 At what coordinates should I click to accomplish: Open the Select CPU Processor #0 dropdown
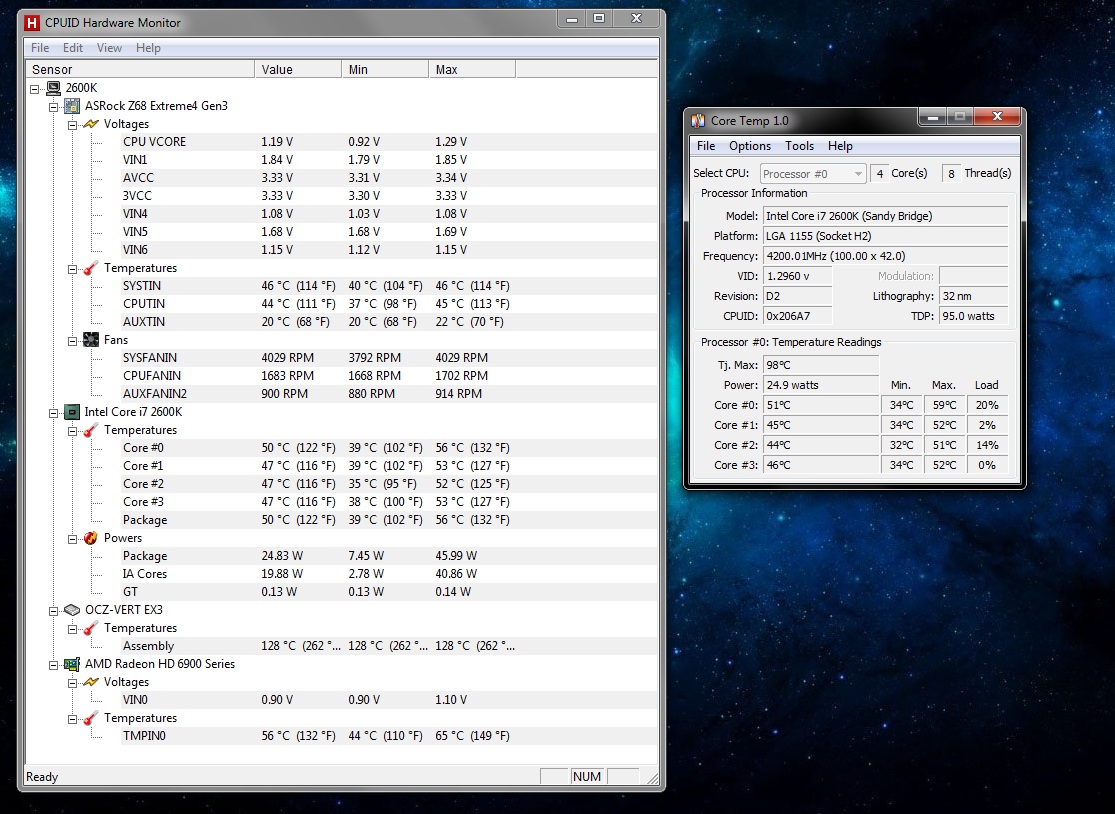[x=813, y=174]
